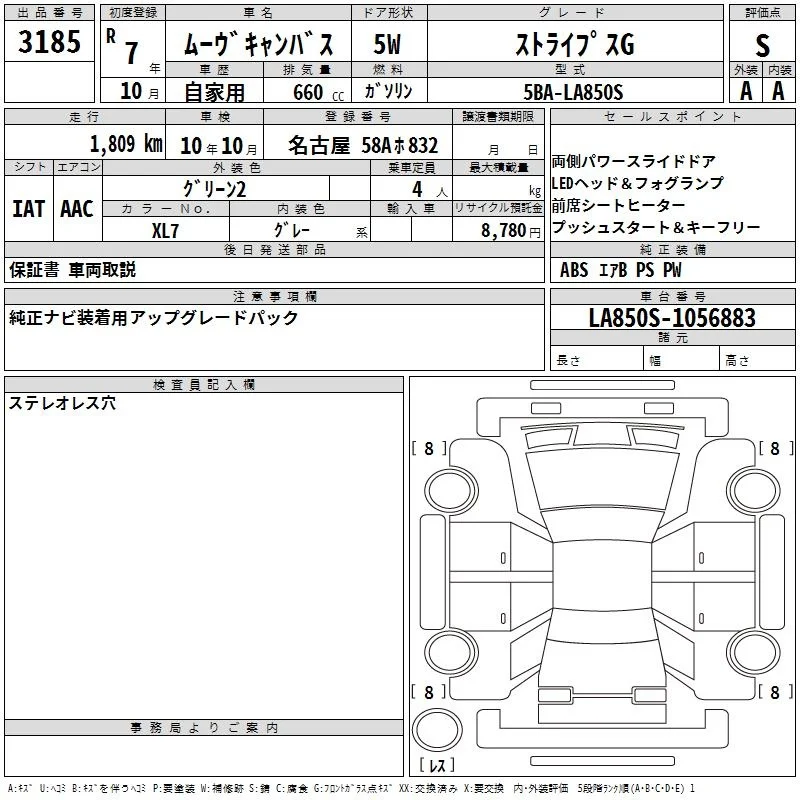Click registration number 名古屋 58Aホ832
The height and width of the screenshot is (800, 800).
click(363, 145)
